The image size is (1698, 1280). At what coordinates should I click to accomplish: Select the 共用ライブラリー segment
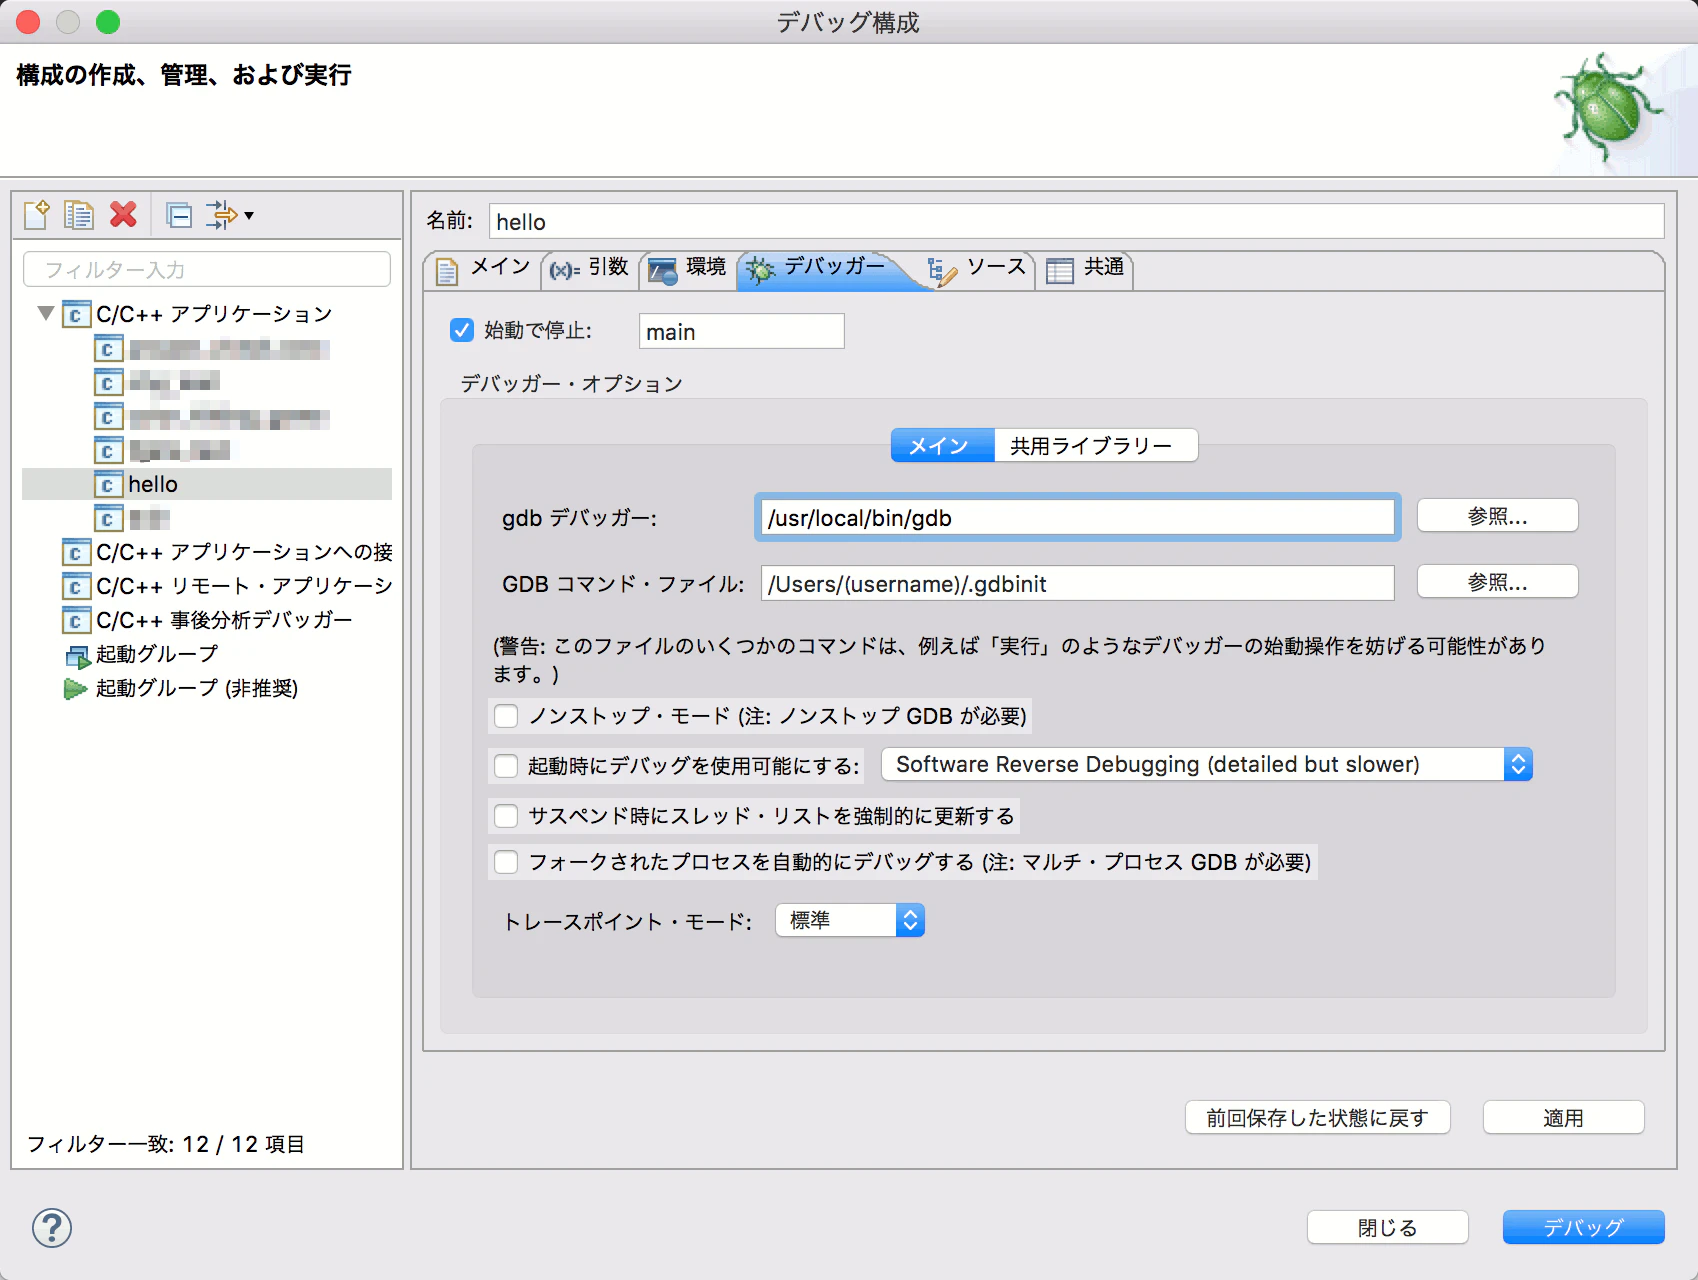1095,446
